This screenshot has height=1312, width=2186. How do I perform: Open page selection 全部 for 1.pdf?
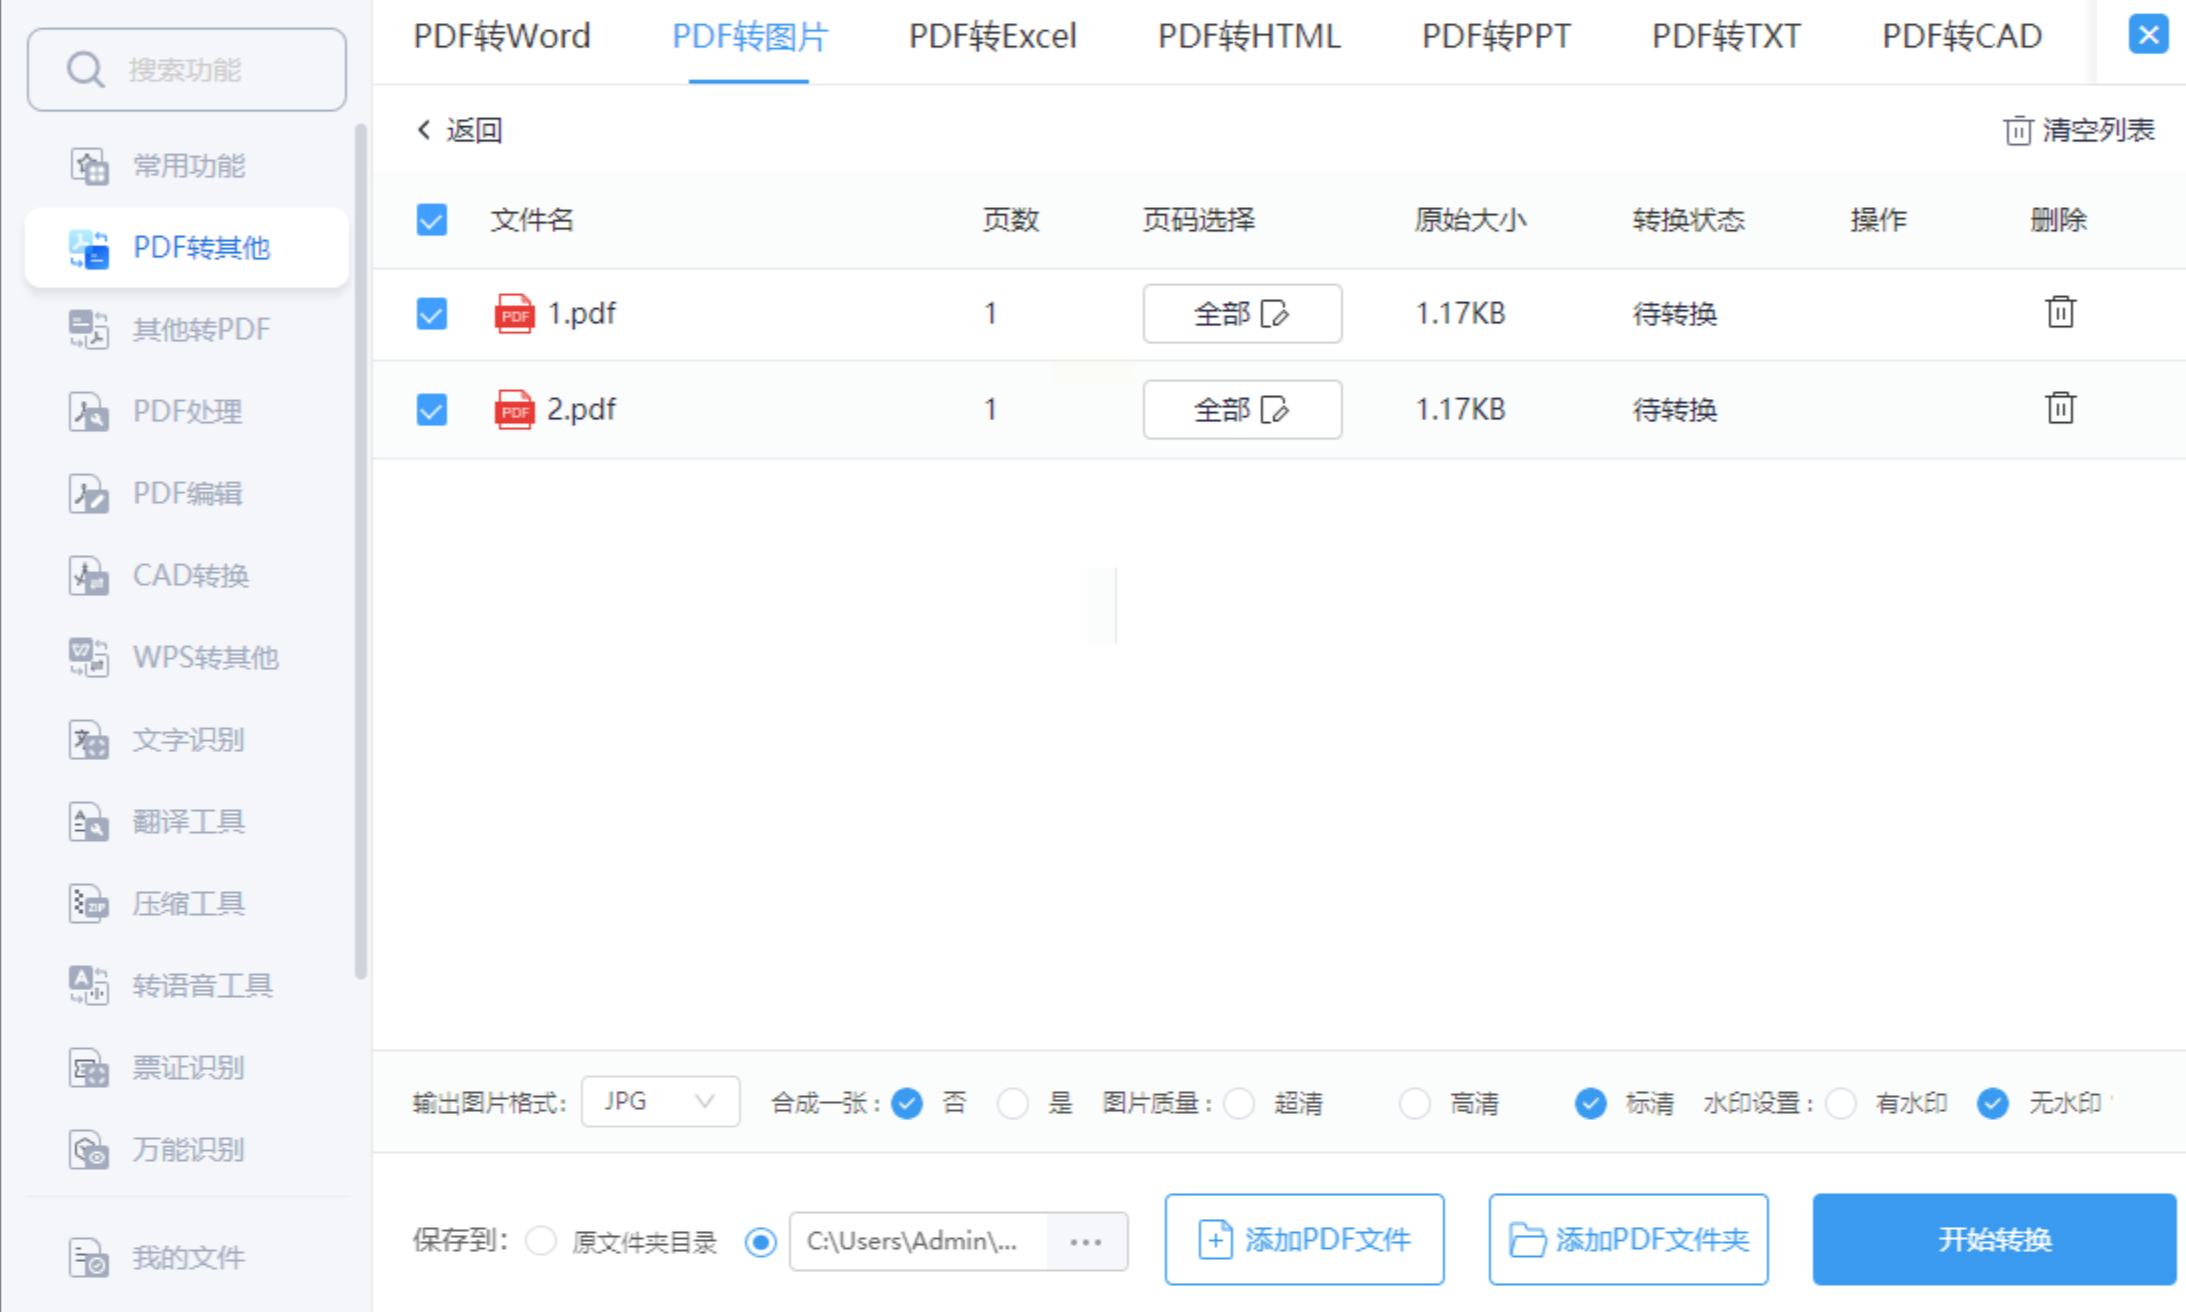tap(1241, 314)
